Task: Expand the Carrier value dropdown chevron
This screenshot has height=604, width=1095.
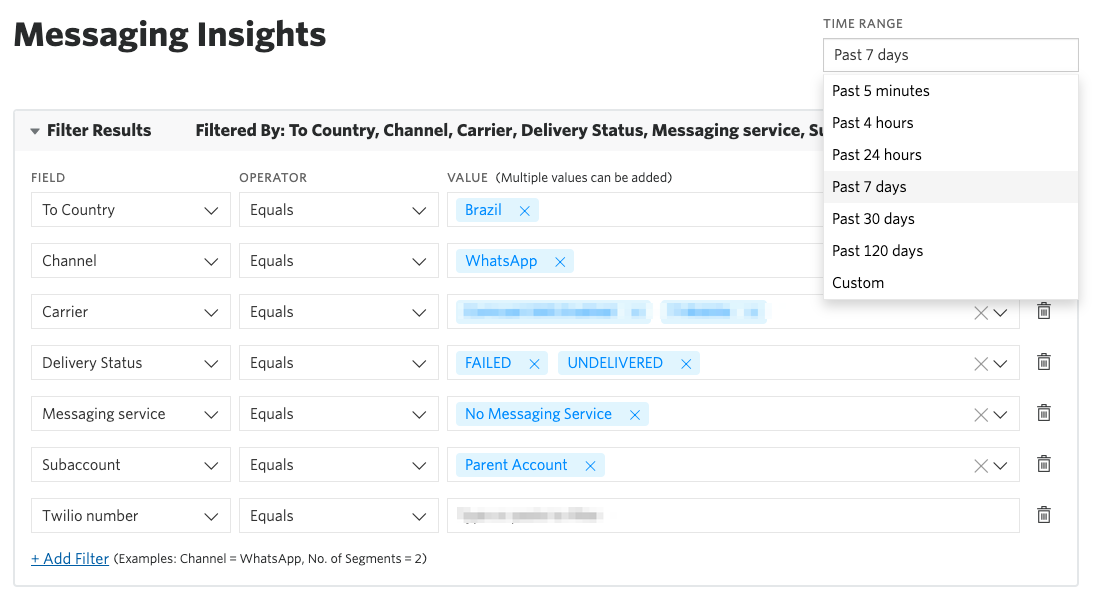Action: pyautogui.click(x=999, y=311)
